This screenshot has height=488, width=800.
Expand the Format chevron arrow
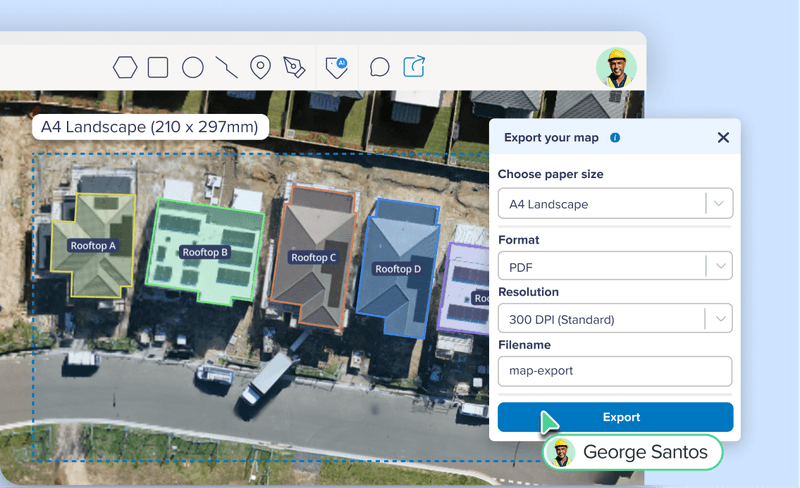tap(720, 266)
